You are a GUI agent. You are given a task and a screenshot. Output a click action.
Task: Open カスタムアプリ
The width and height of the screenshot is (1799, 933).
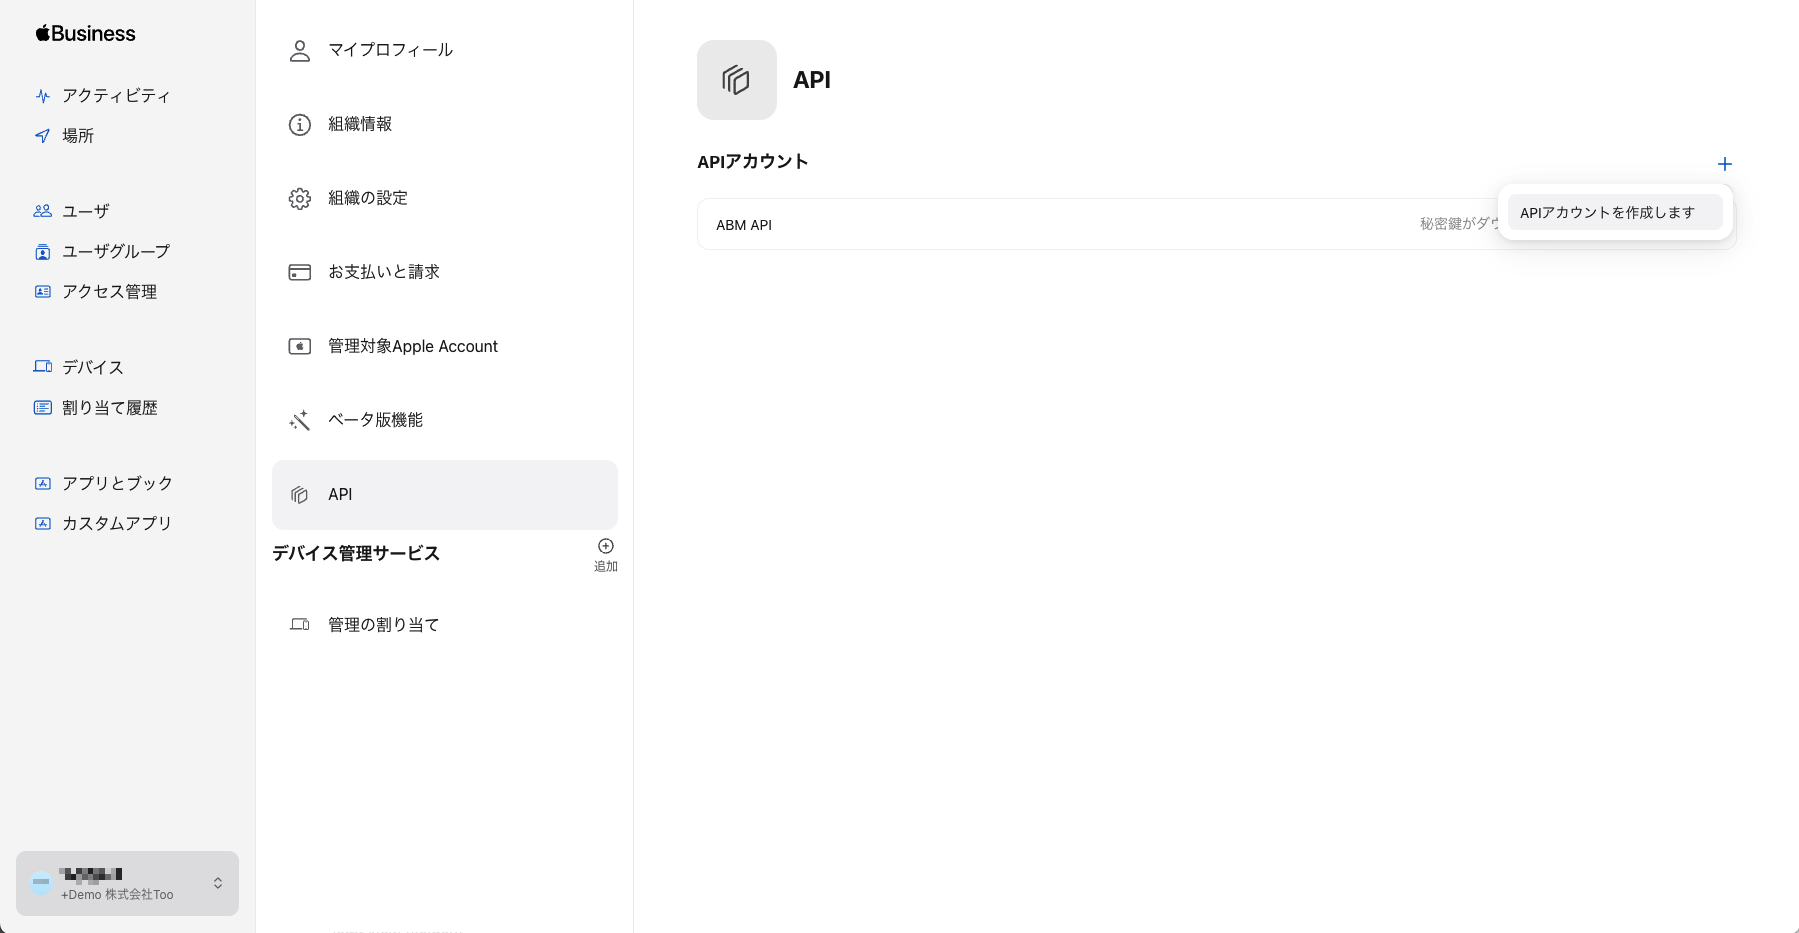coord(117,524)
